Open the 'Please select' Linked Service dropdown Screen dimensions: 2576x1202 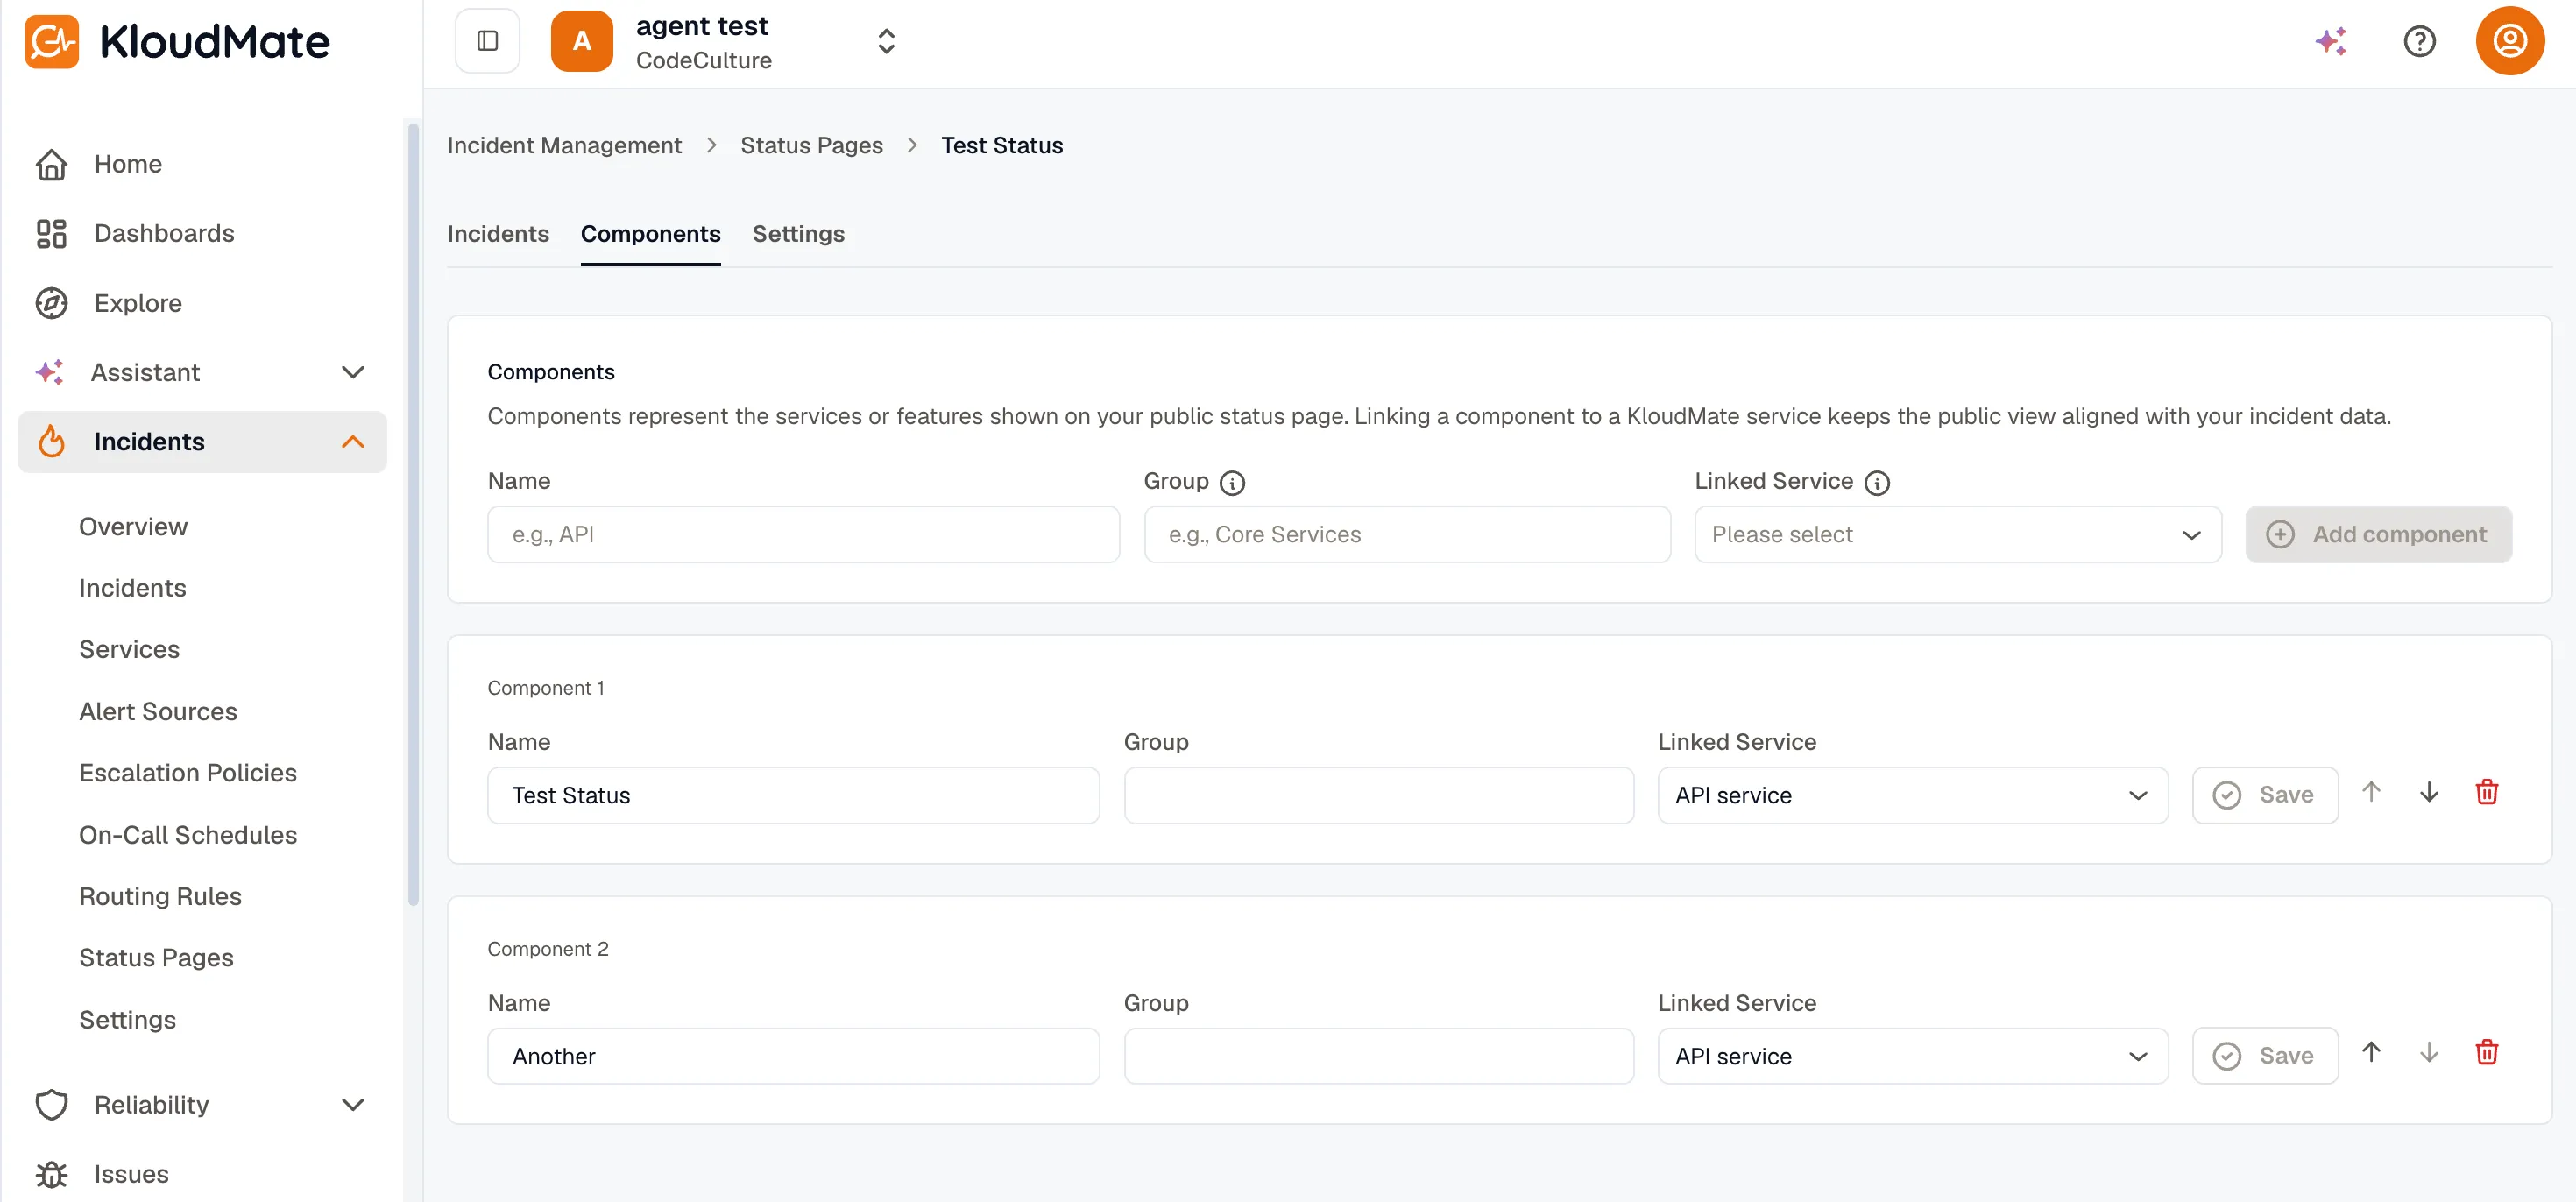pyautogui.click(x=1957, y=534)
